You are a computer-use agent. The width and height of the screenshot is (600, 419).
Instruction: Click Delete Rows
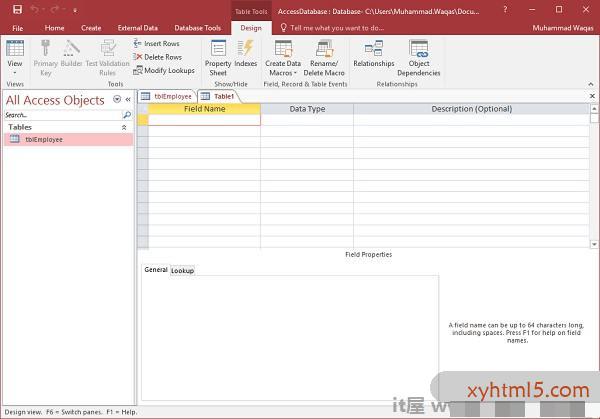[157, 57]
